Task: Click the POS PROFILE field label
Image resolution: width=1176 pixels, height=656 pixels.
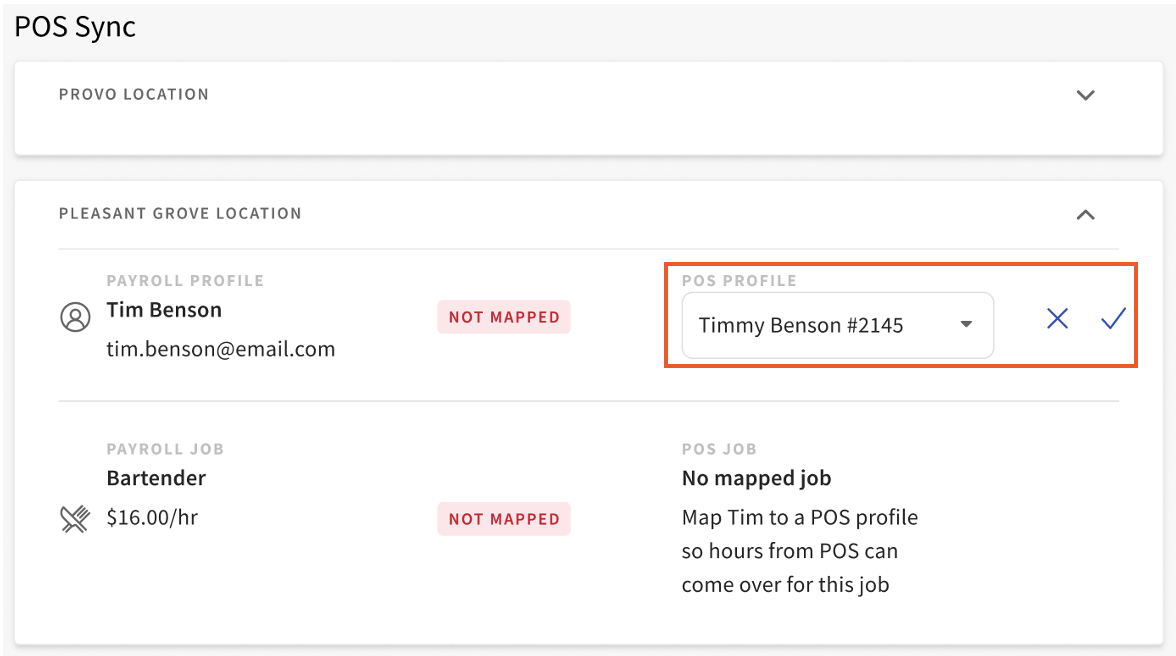Action: click(739, 281)
